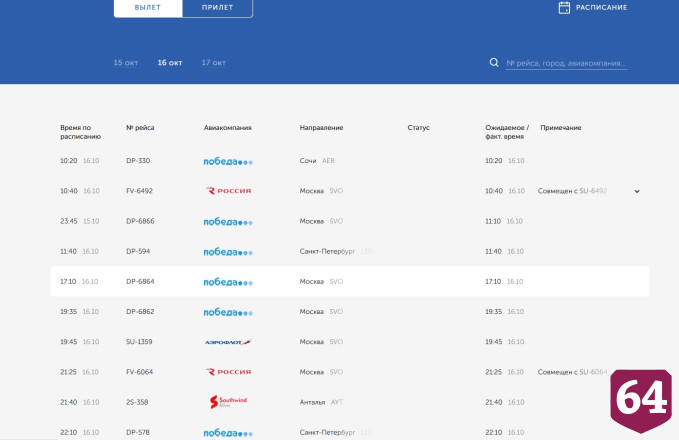Select the 16 окт date
This screenshot has width=679, height=440.
tap(170, 62)
